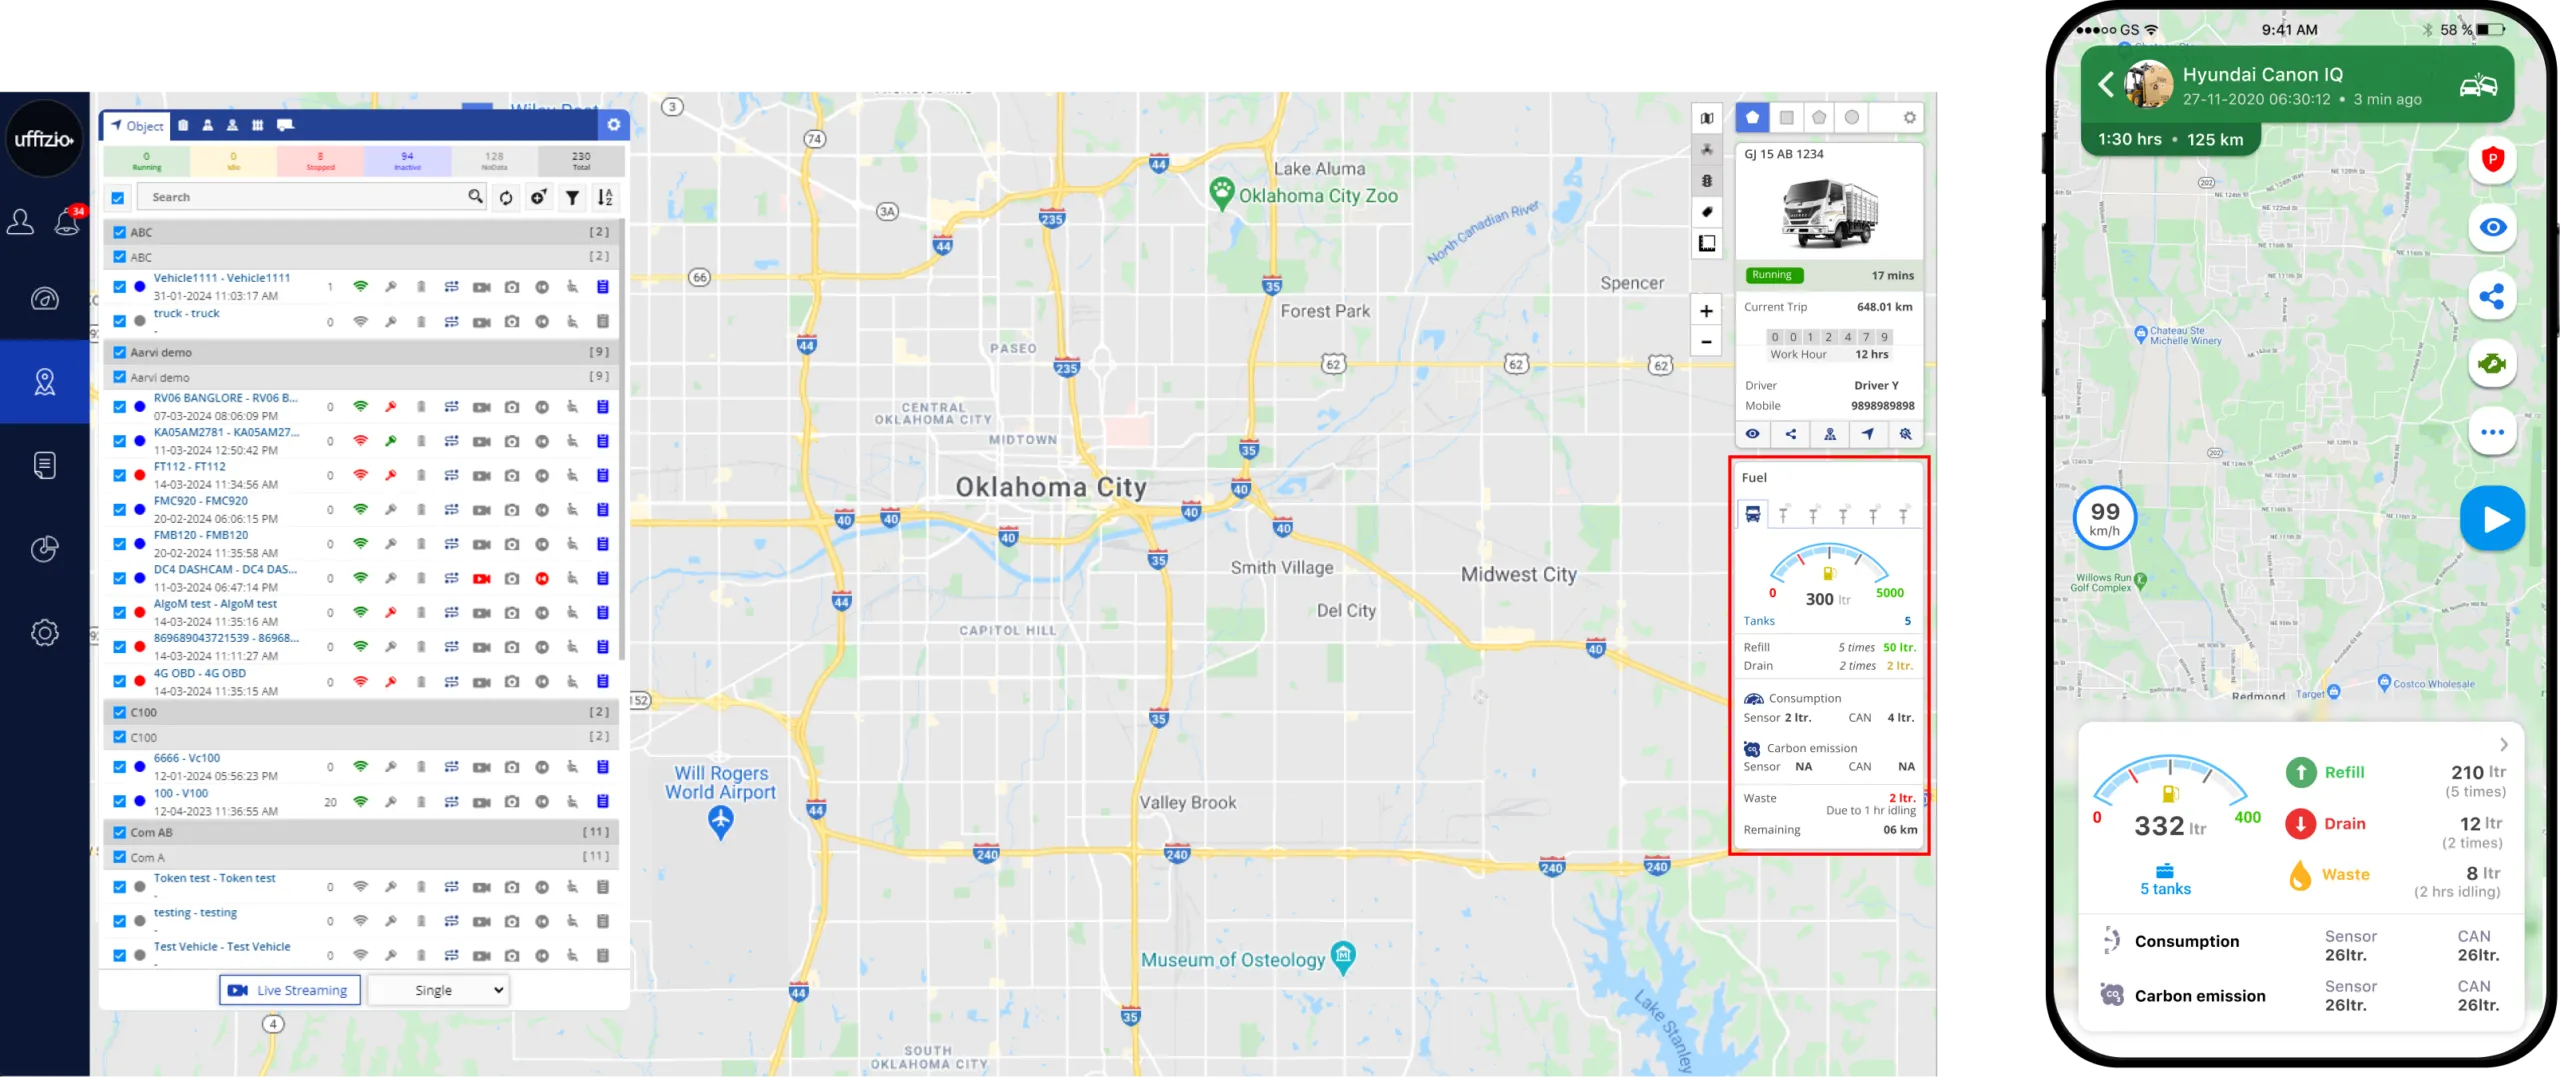Tap the share icon on phone map
The width and height of the screenshot is (2560, 1077).
(x=2492, y=297)
